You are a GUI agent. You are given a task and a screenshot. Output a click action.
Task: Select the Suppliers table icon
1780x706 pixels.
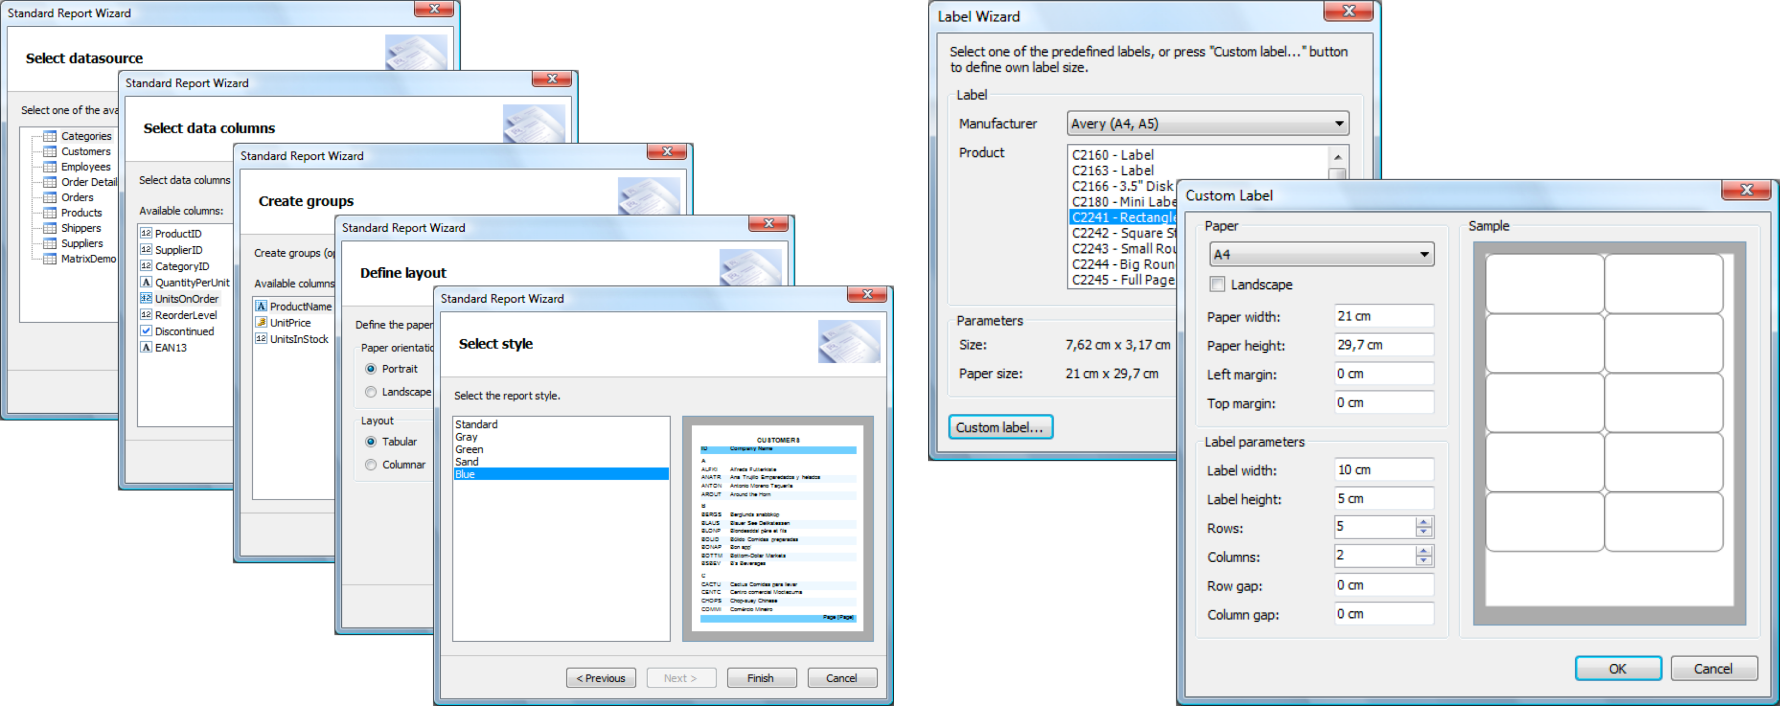pos(50,243)
